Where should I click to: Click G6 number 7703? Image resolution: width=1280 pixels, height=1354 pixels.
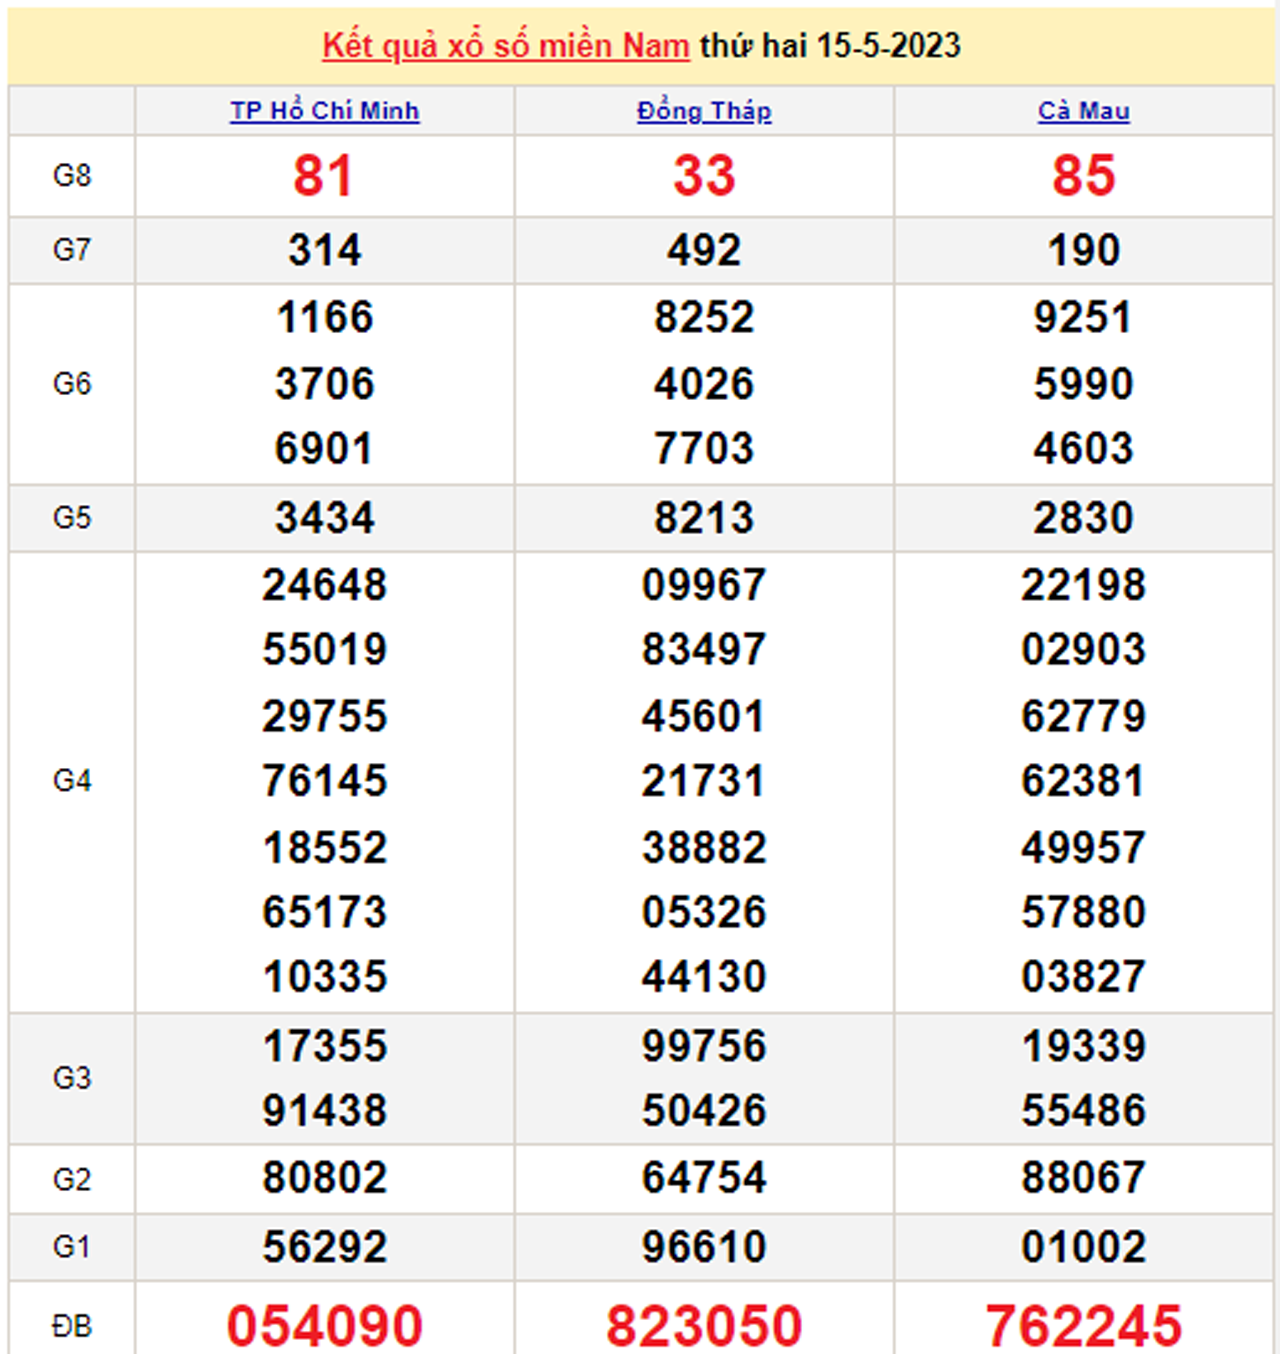704,449
